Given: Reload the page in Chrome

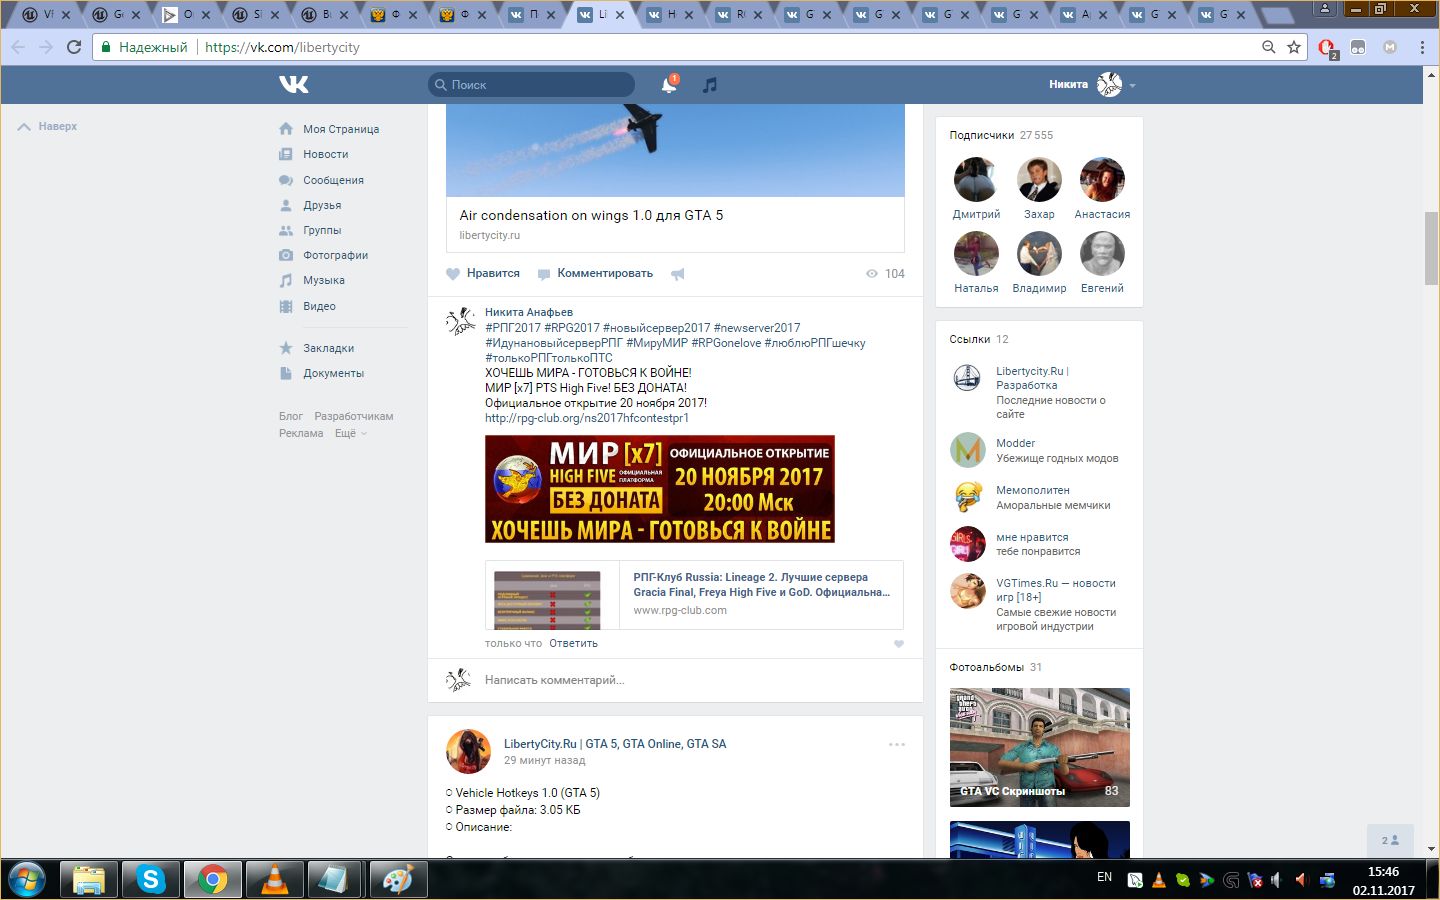Looking at the screenshot, I should pos(74,47).
